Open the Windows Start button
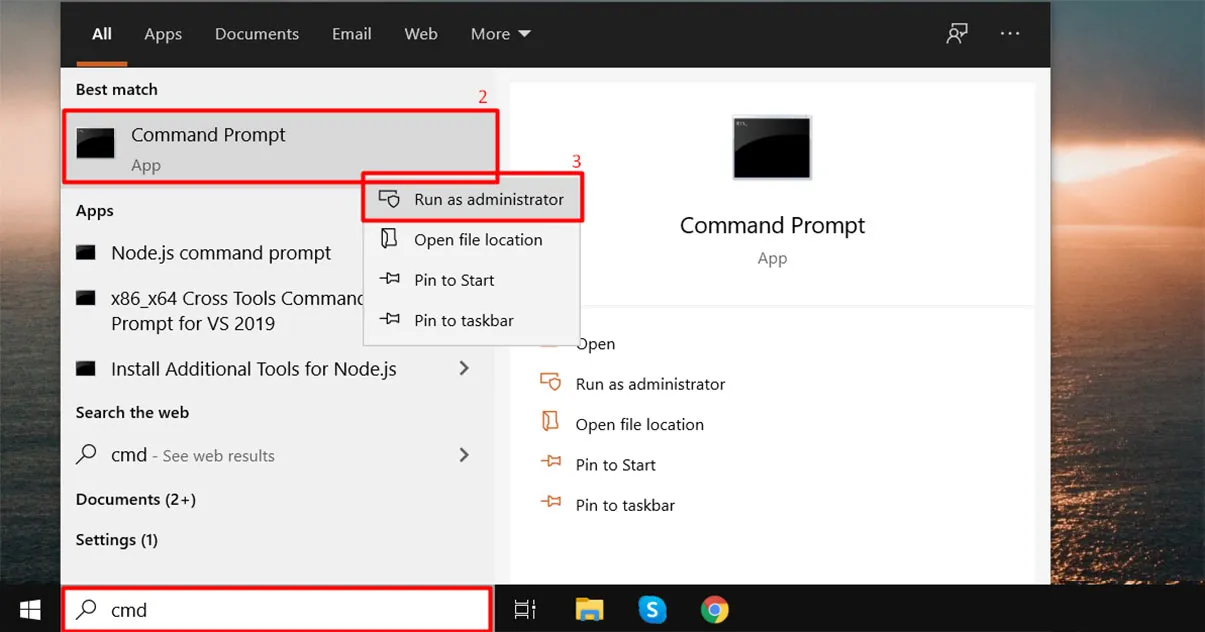The height and width of the screenshot is (632, 1205). tap(30, 609)
